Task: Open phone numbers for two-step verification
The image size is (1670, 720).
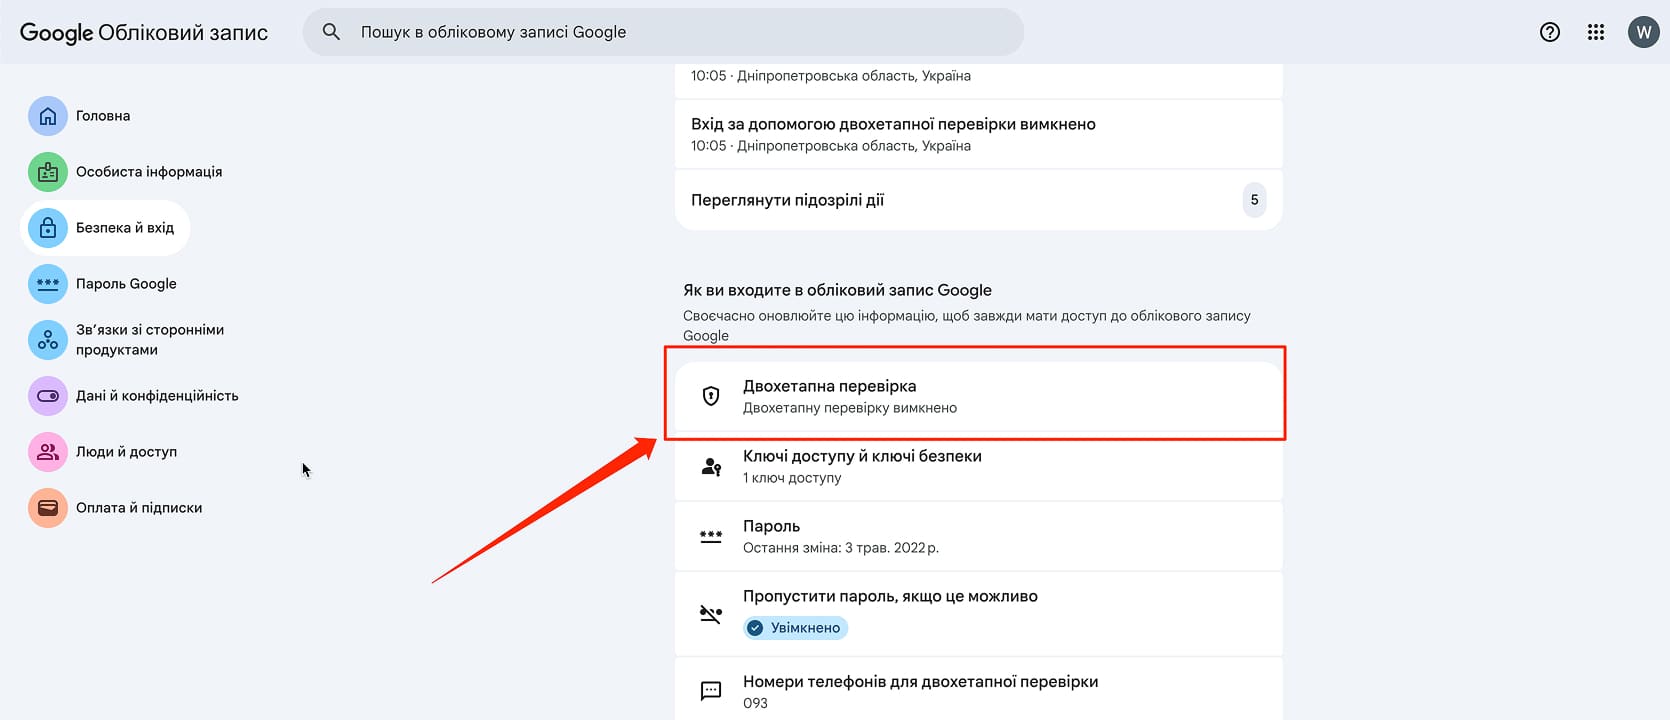Action: pyautogui.click(x=978, y=691)
